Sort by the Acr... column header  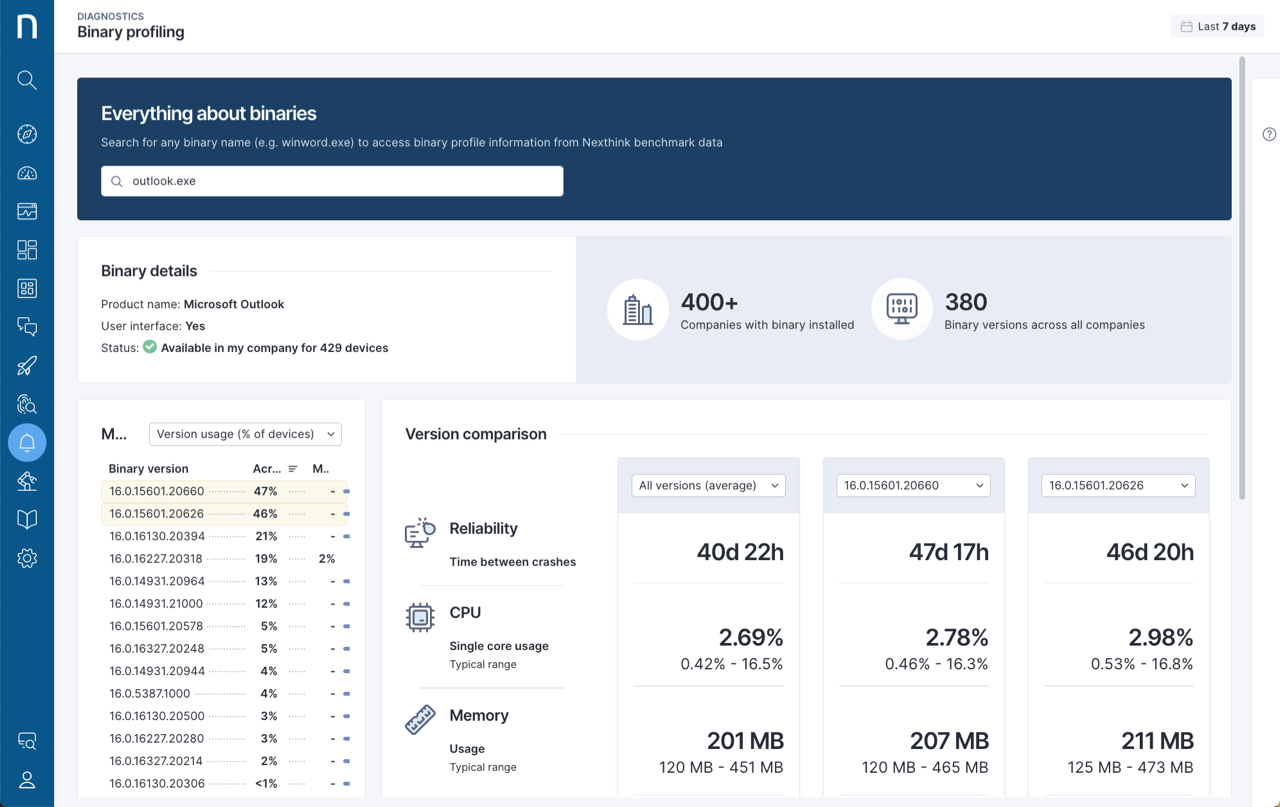coord(268,468)
